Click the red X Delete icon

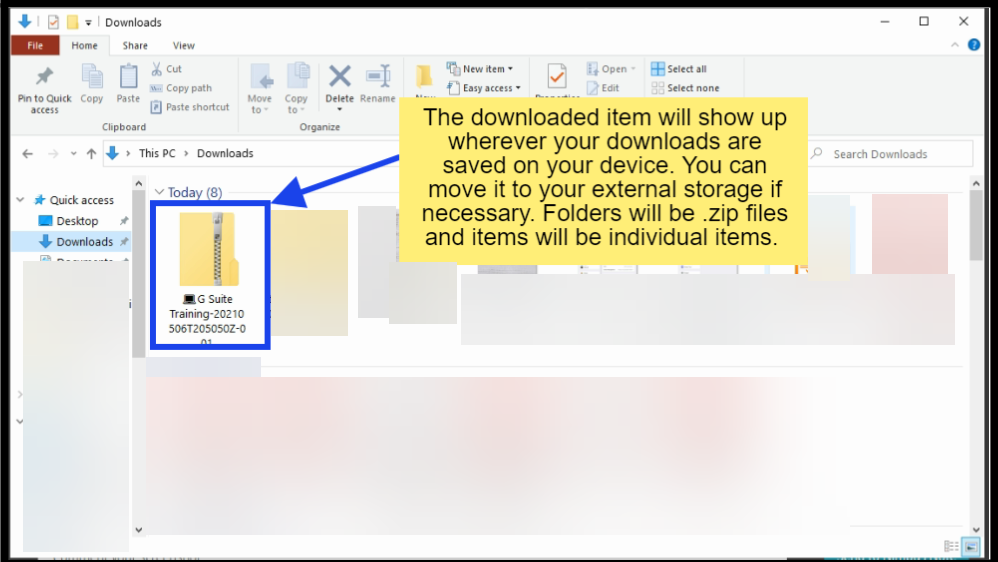(340, 80)
